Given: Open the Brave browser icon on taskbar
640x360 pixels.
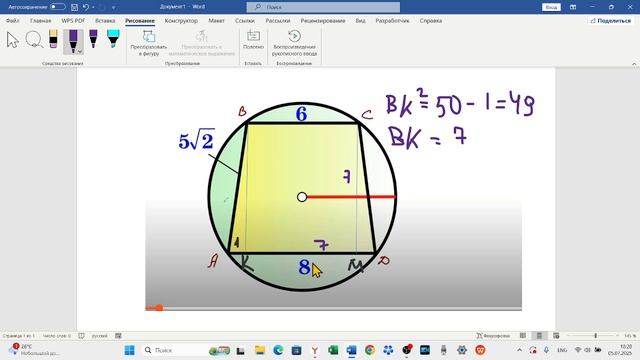Looking at the screenshot, I should pyautogui.click(x=480, y=350).
